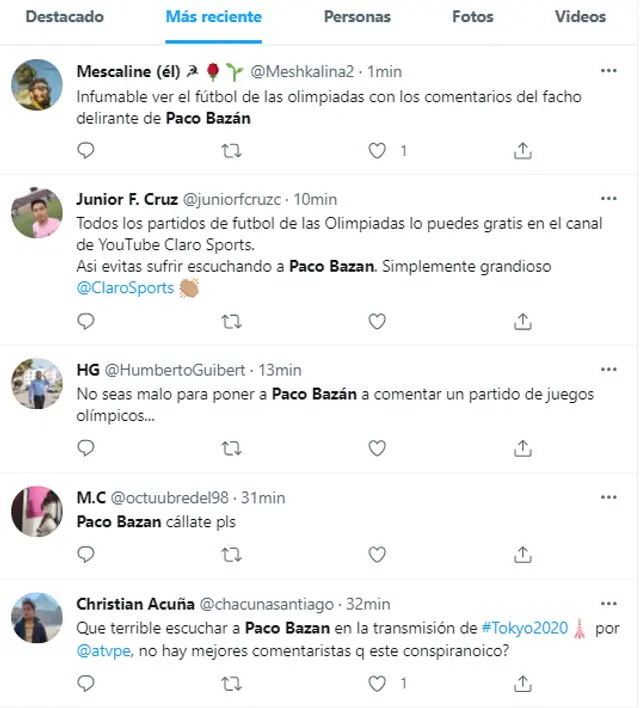640x708 pixels.
Task: Share Mescaline's tweet
Action: pyautogui.click(x=522, y=151)
